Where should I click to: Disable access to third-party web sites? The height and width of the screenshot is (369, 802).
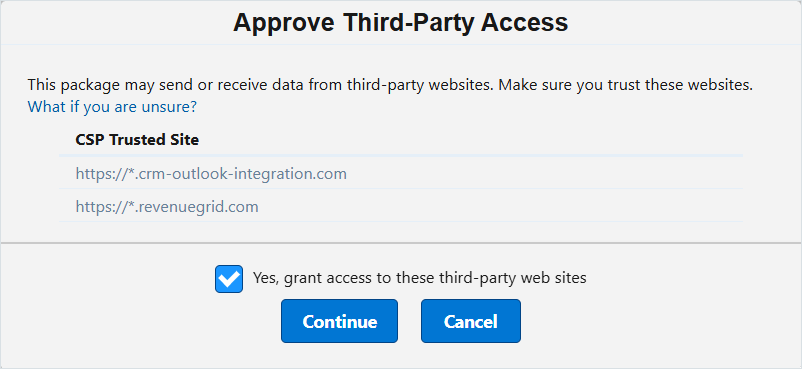point(229,279)
